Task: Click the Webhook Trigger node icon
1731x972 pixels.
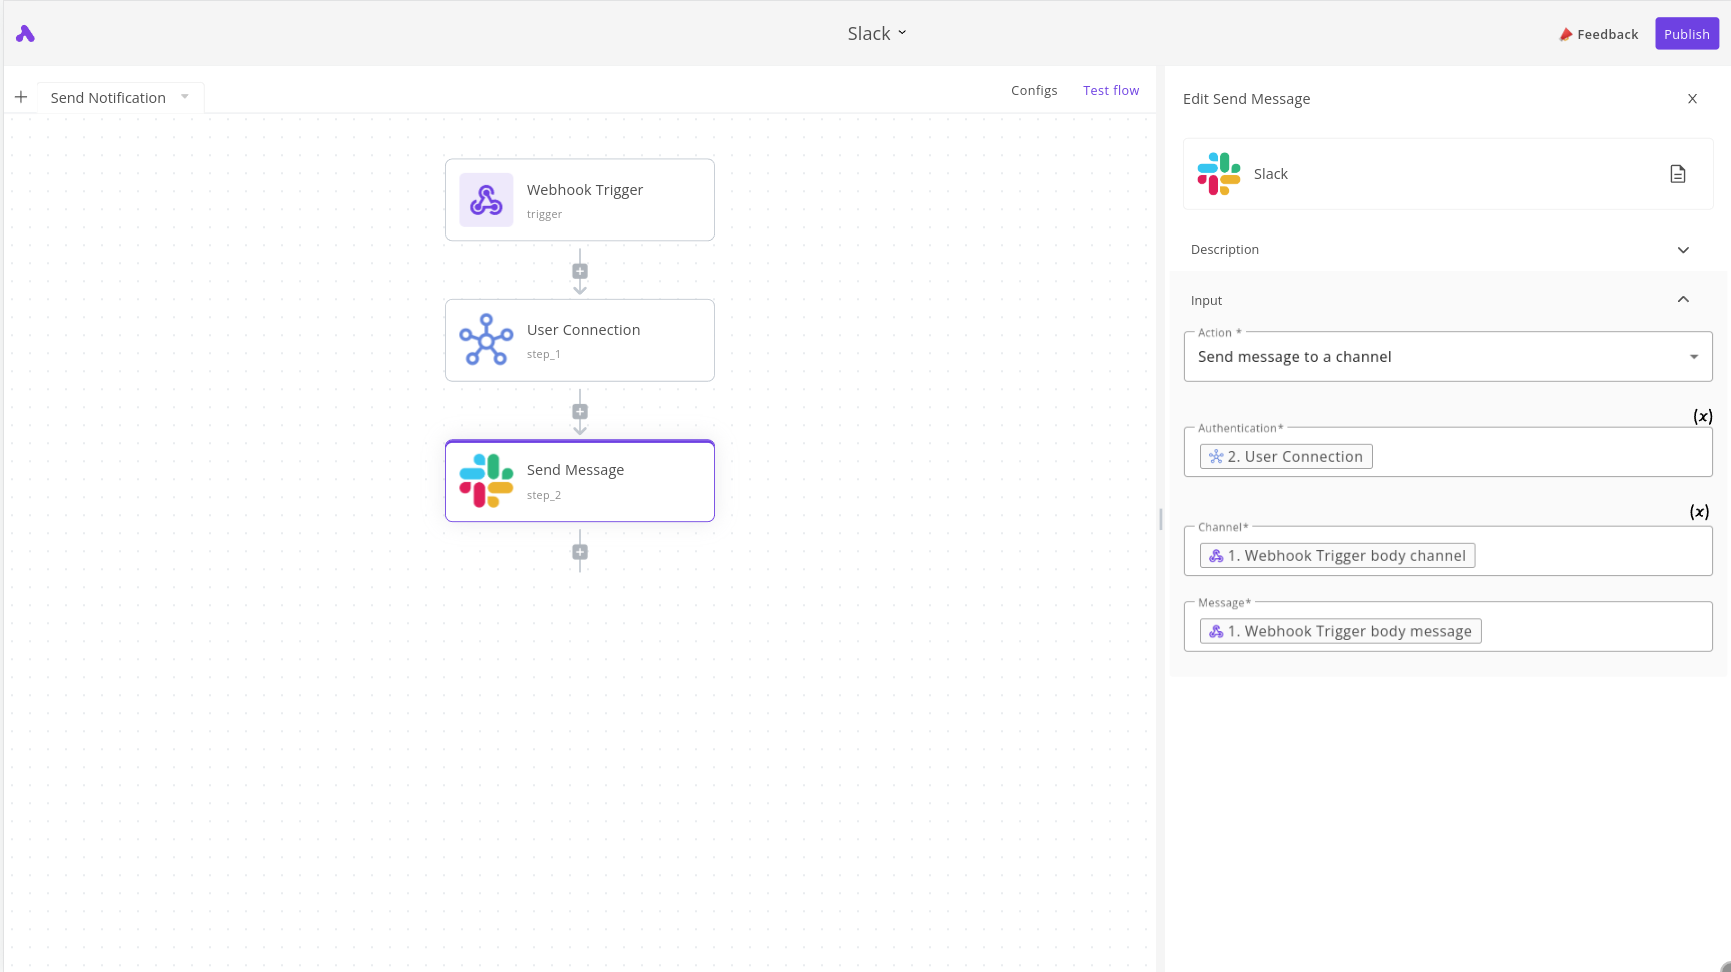Action: (x=486, y=200)
